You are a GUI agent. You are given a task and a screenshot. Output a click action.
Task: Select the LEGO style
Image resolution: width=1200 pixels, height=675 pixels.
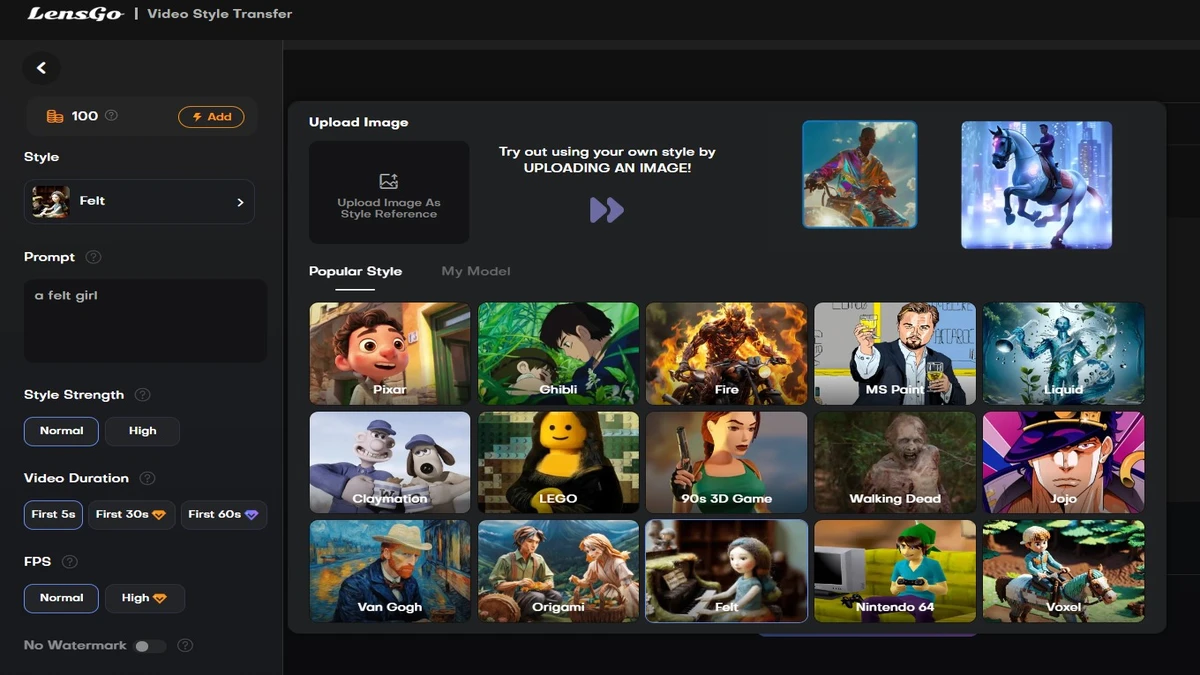(x=558, y=462)
